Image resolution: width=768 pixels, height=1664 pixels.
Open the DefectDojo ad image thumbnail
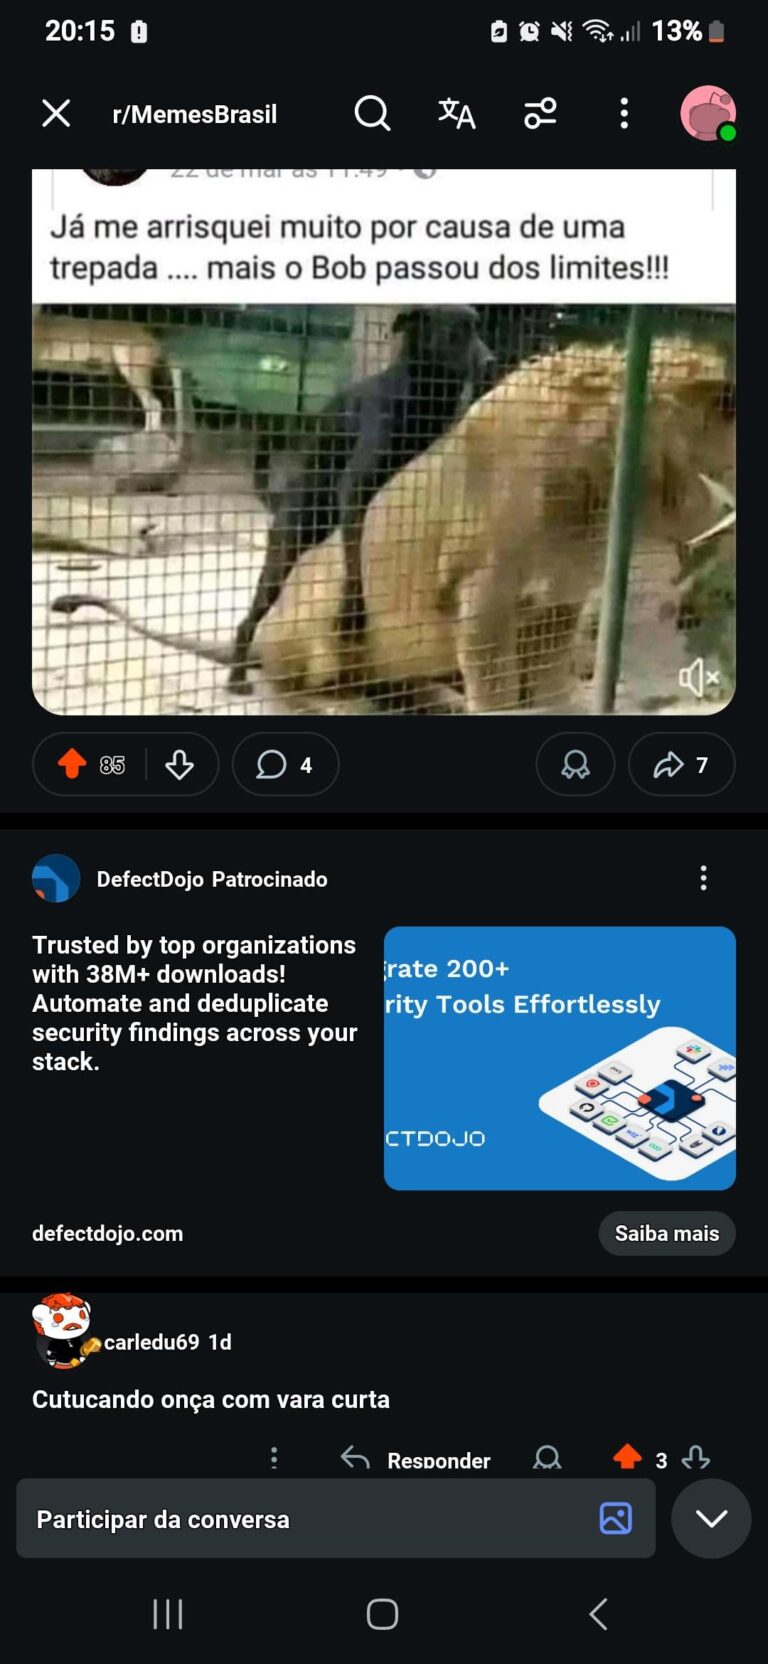[x=560, y=1058]
